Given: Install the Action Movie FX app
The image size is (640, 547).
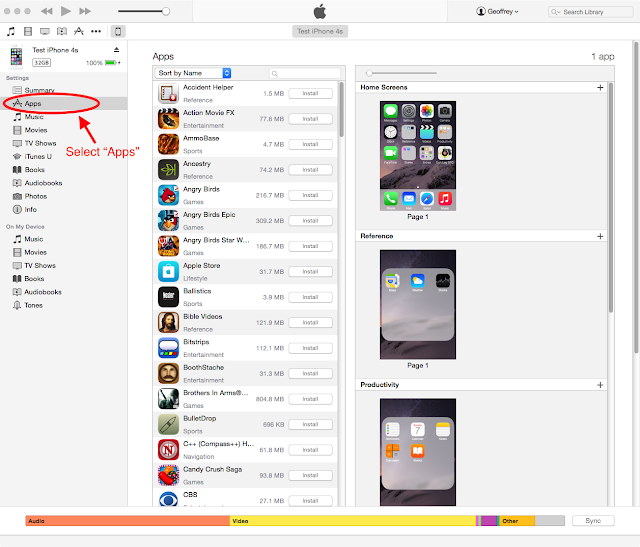Looking at the screenshot, I should point(310,119).
